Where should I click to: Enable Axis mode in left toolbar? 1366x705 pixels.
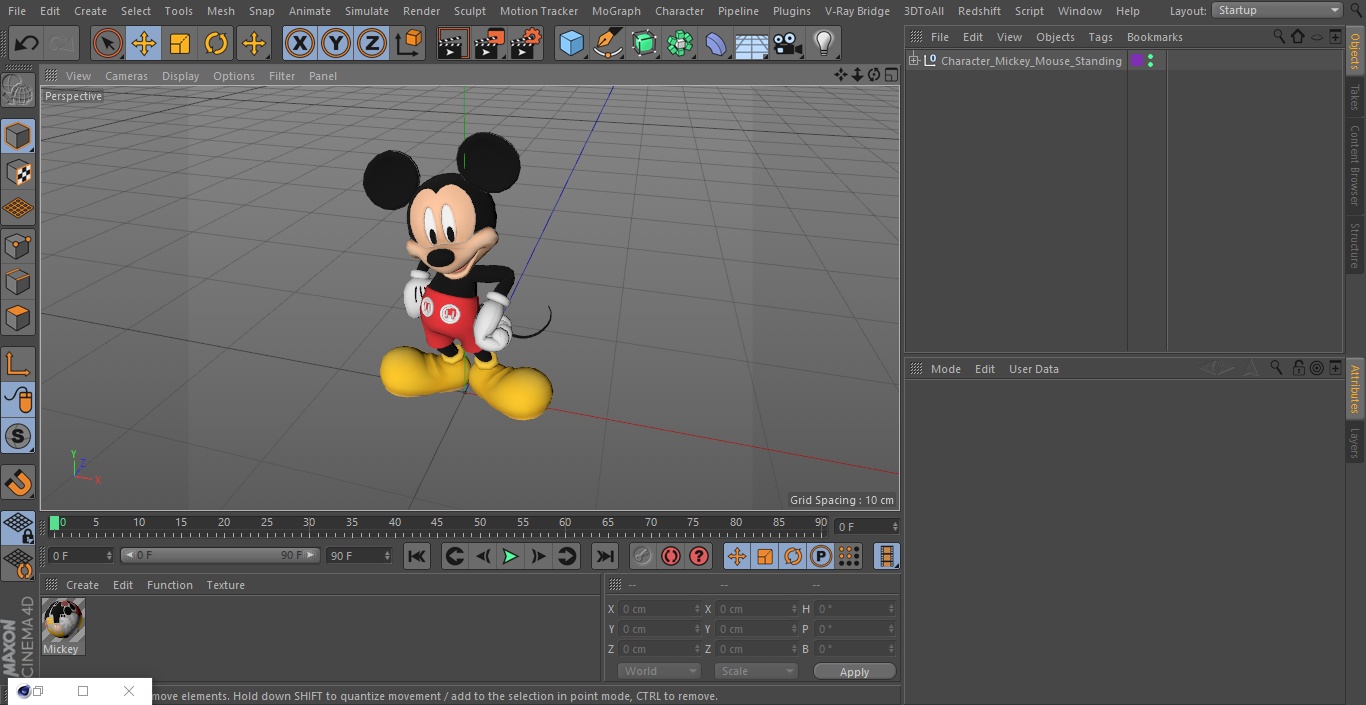click(18, 364)
